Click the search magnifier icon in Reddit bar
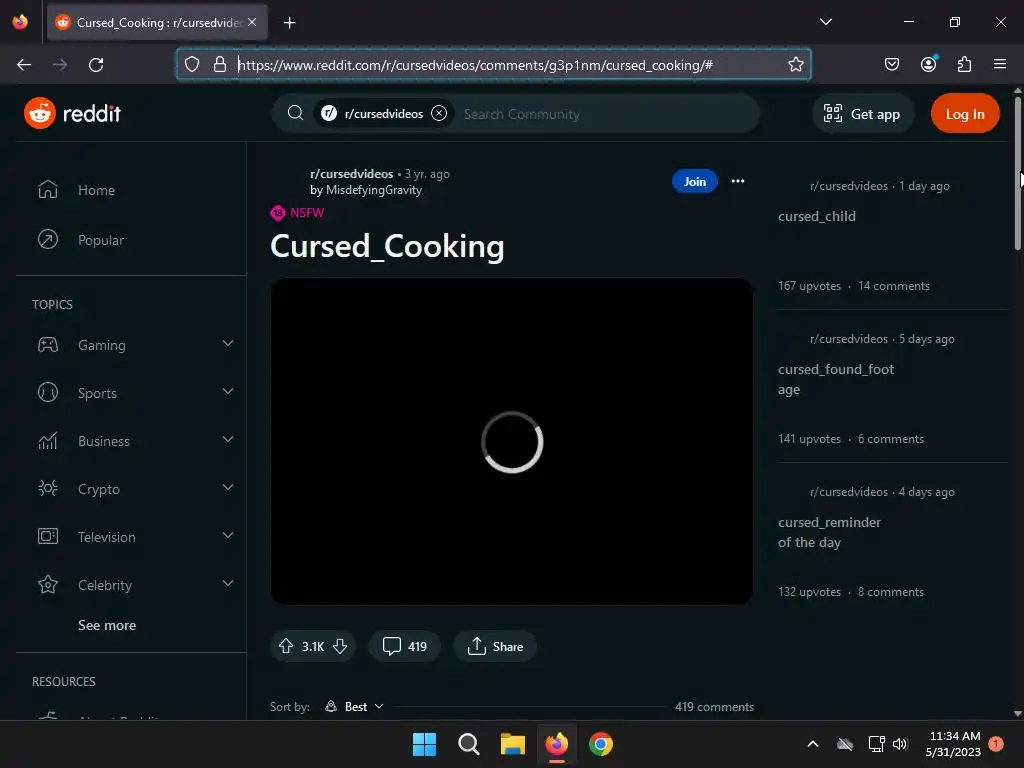Viewport: 1024px width, 768px height. point(295,113)
